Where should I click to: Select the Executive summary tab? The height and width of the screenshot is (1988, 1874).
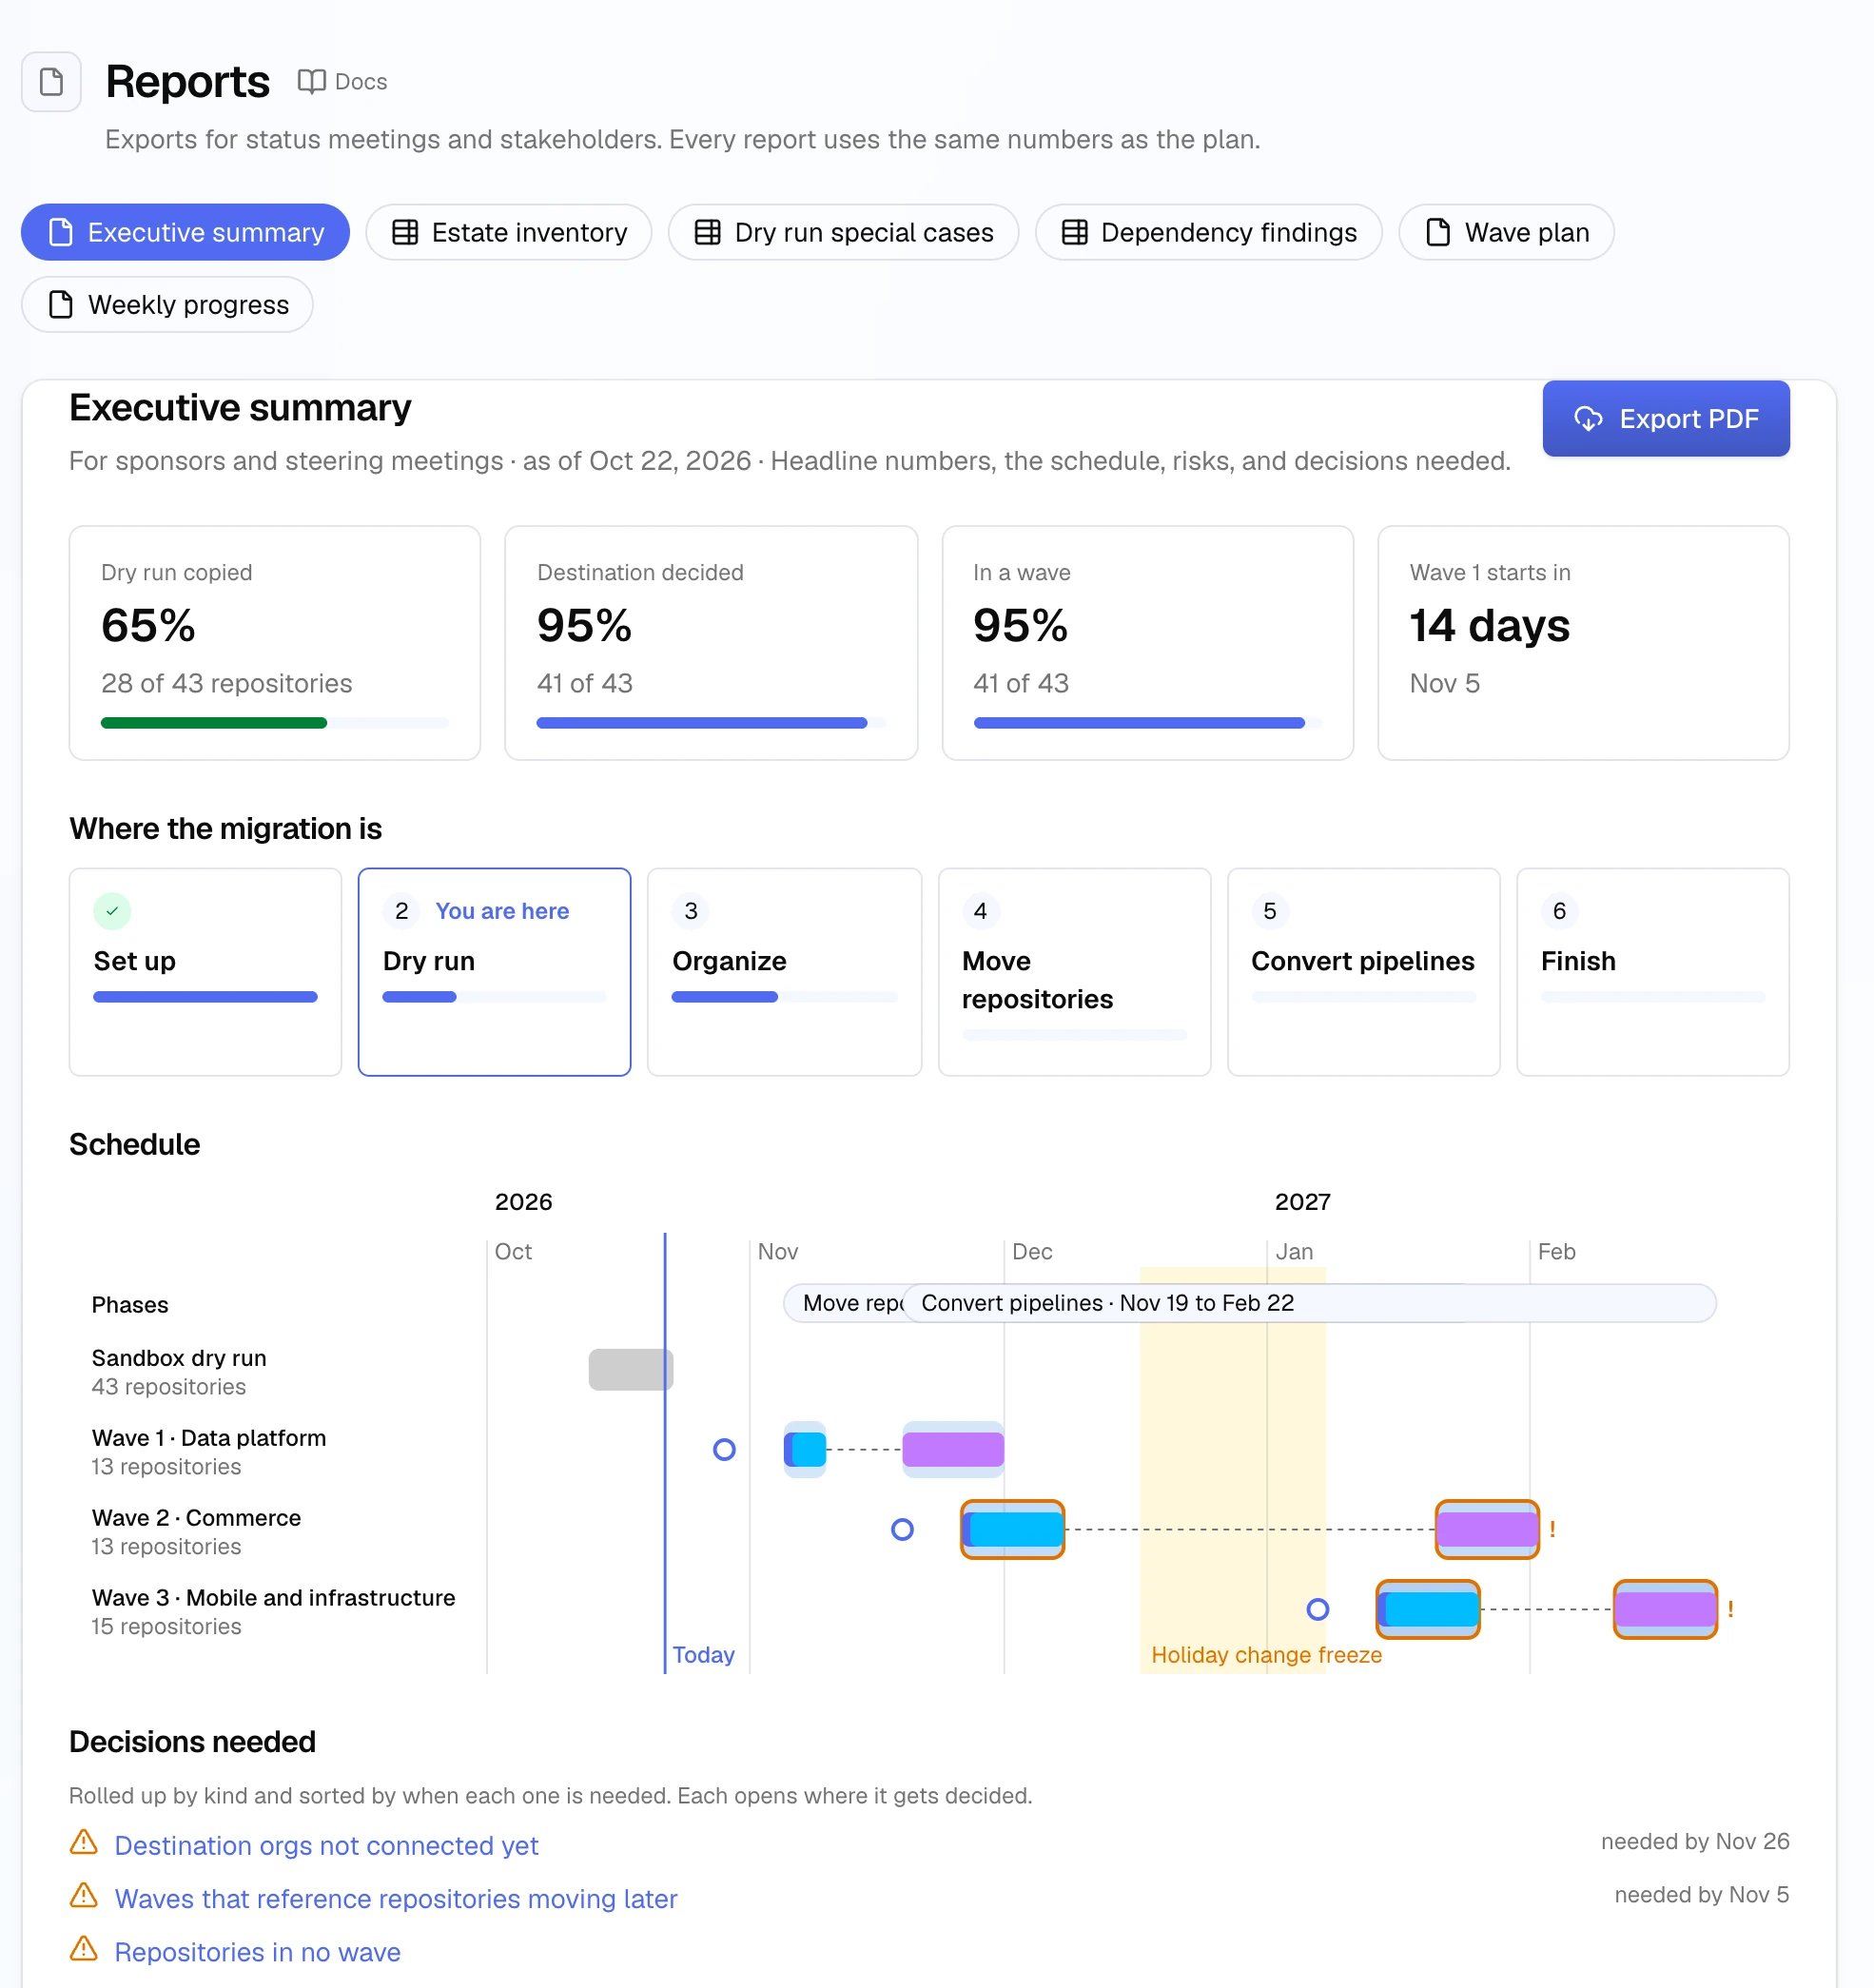coord(185,232)
